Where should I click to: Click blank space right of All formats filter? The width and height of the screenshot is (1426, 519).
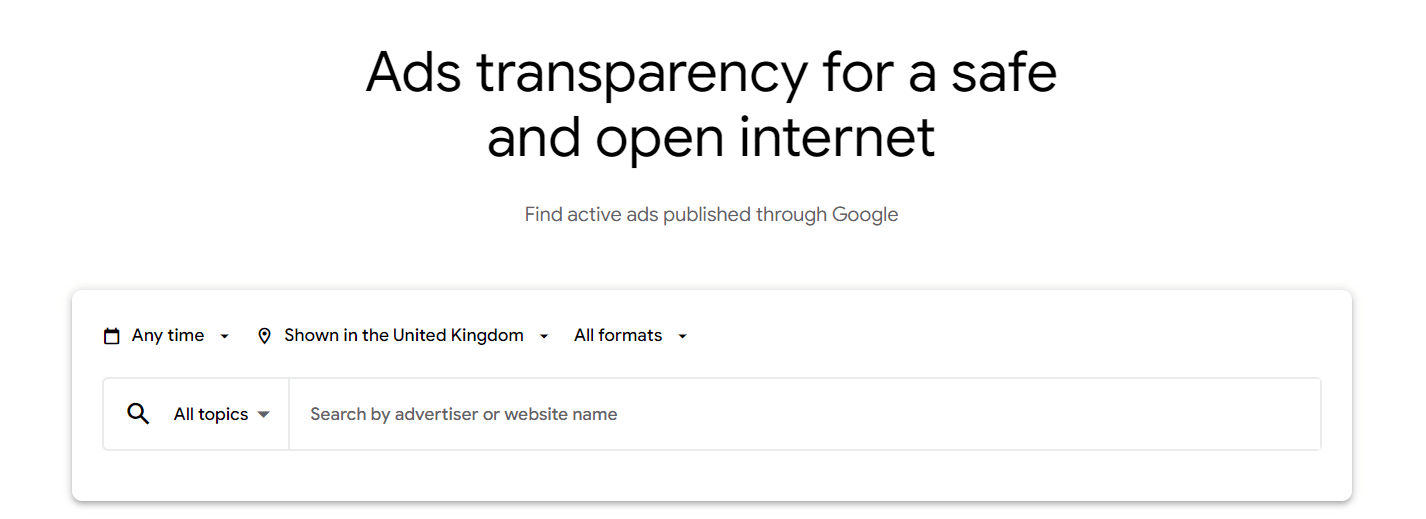click(1000, 336)
